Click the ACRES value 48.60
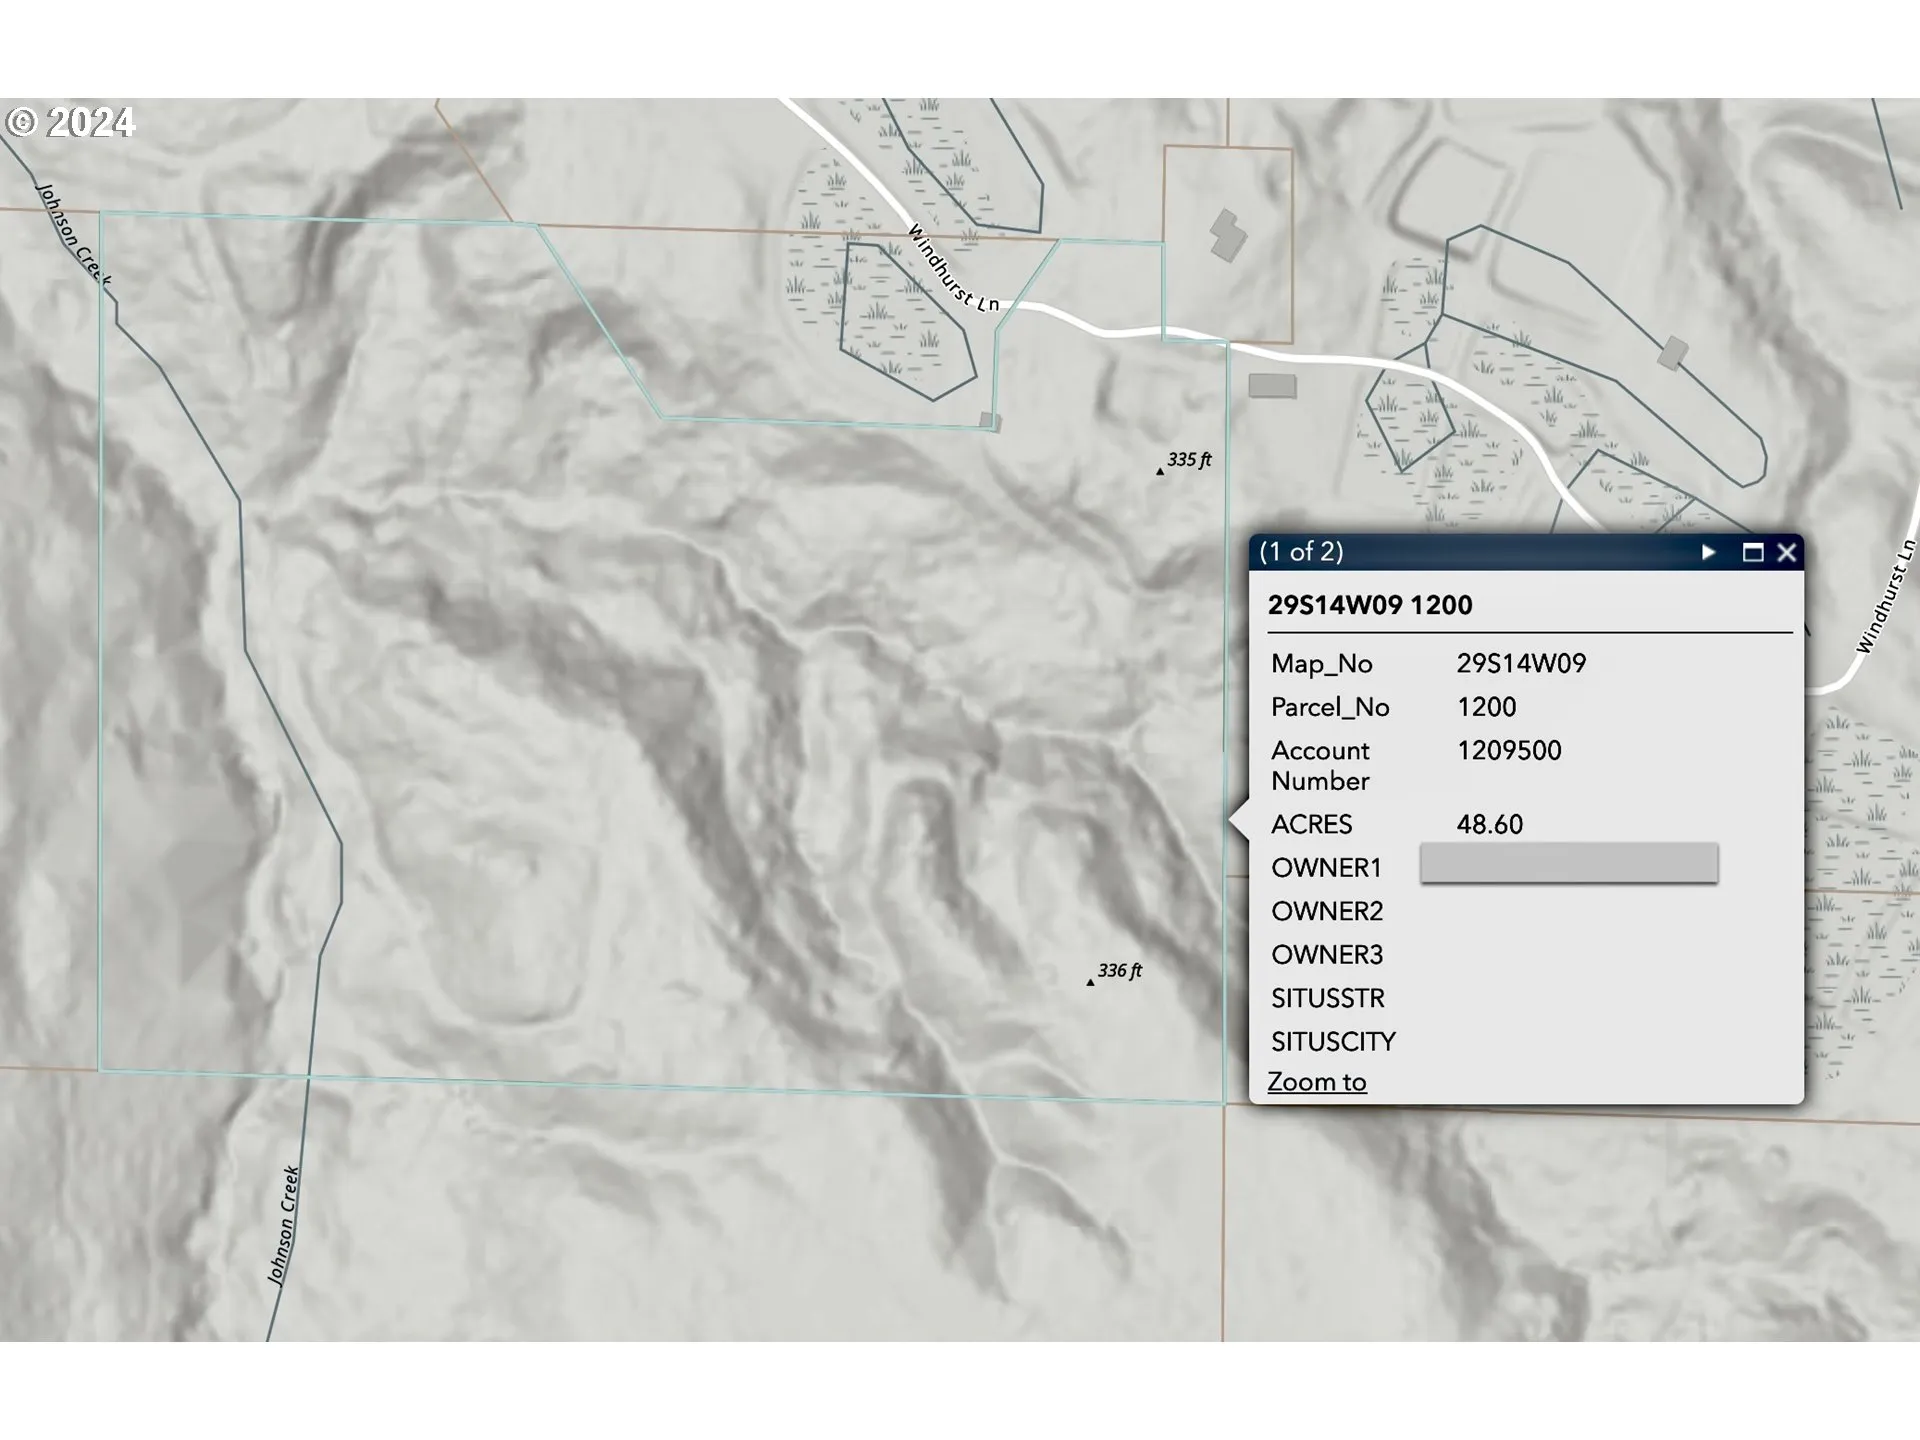The width and height of the screenshot is (1920, 1440). (1489, 825)
